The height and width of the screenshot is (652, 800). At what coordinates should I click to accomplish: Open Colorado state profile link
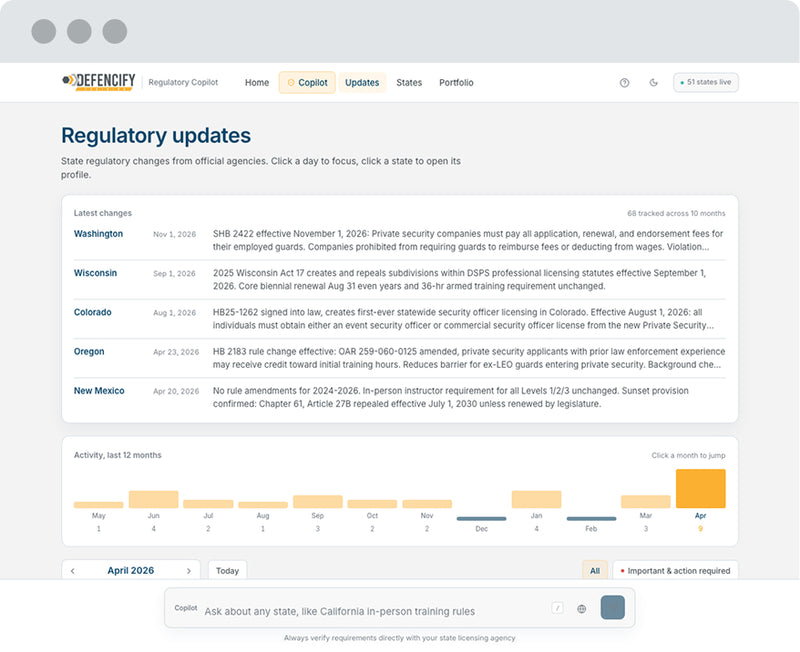point(92,312)
